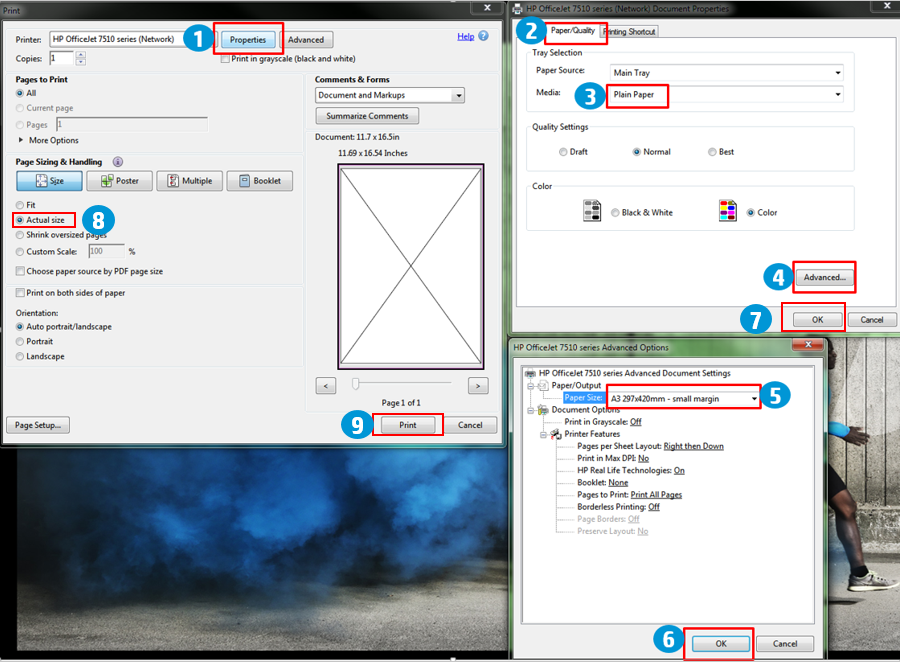Open Advanced options in Document Properties

coord(824,277)
